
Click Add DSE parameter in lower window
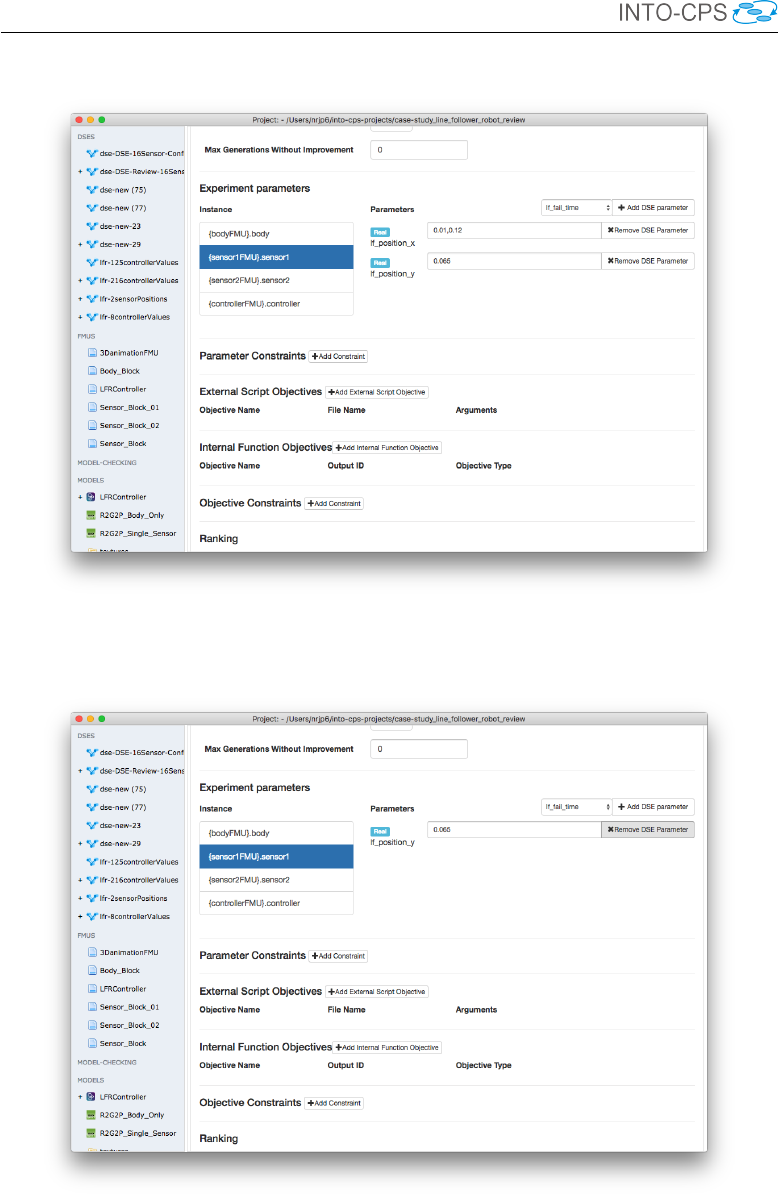point(653,806)
